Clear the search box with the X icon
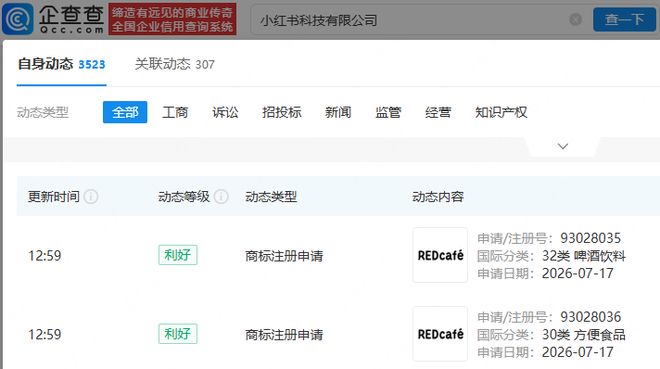The image size is (660, 369). pyautogui.click(x=575, y=19)
